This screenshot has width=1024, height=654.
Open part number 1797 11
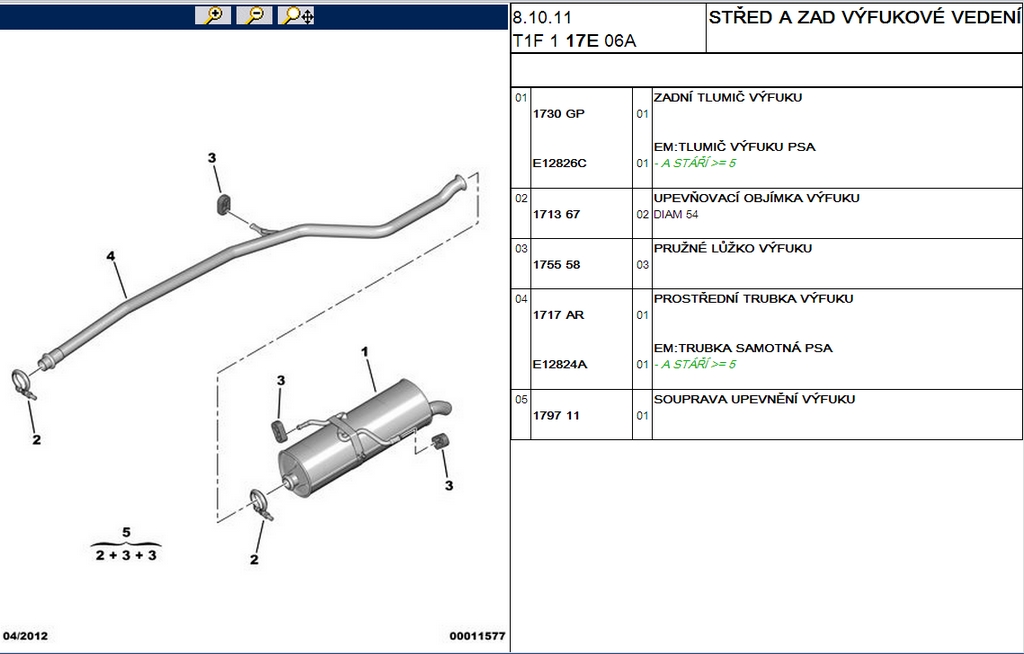[556, 416]
